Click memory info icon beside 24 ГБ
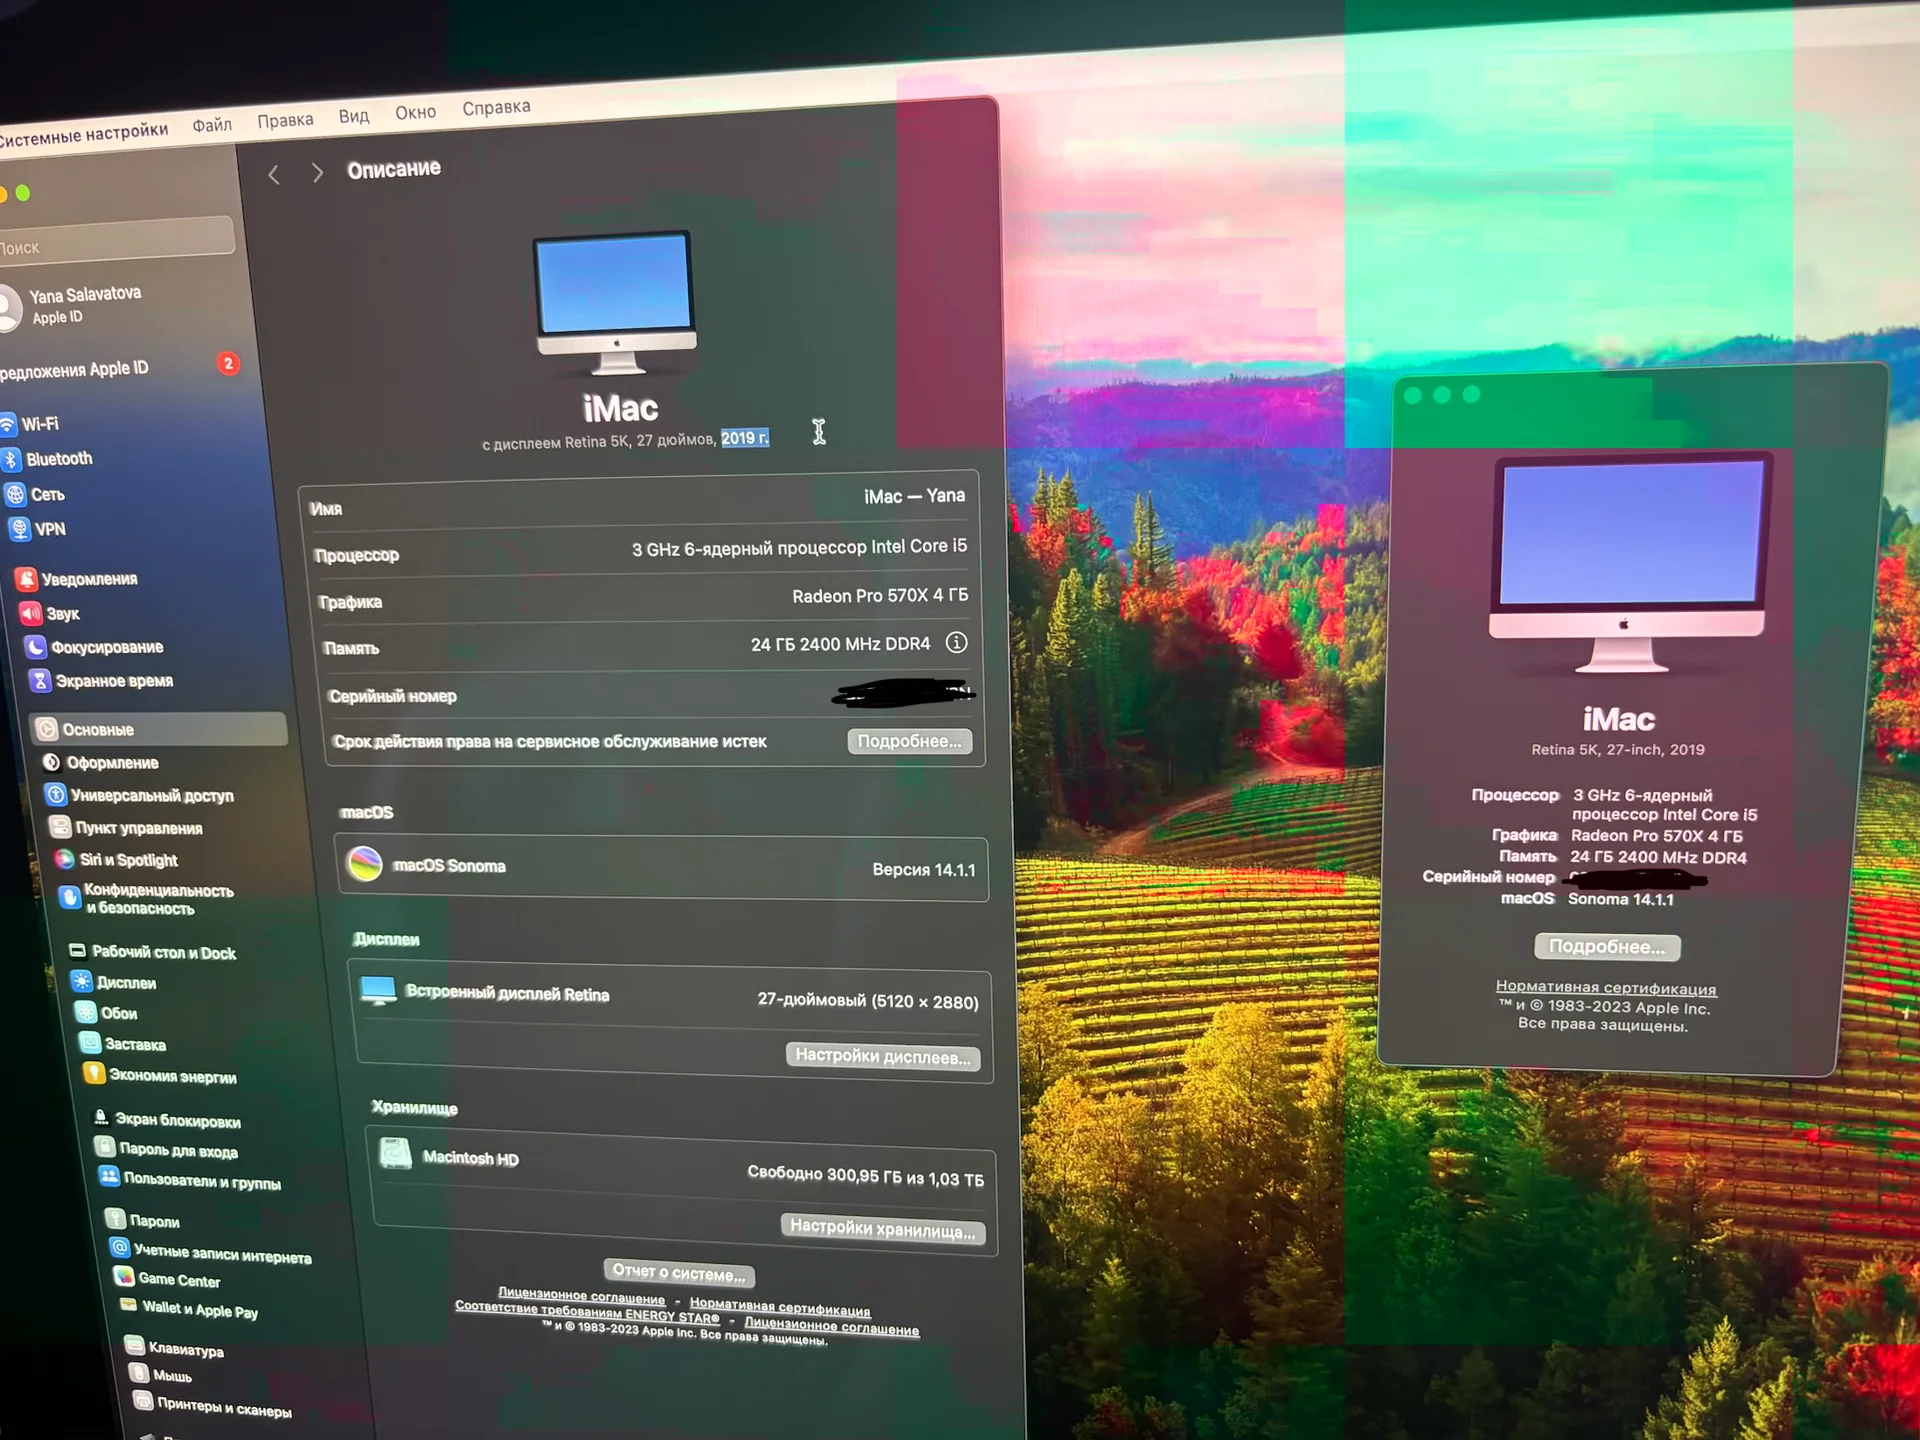This screenshot has width=1920, height=1440. [957, 643]
